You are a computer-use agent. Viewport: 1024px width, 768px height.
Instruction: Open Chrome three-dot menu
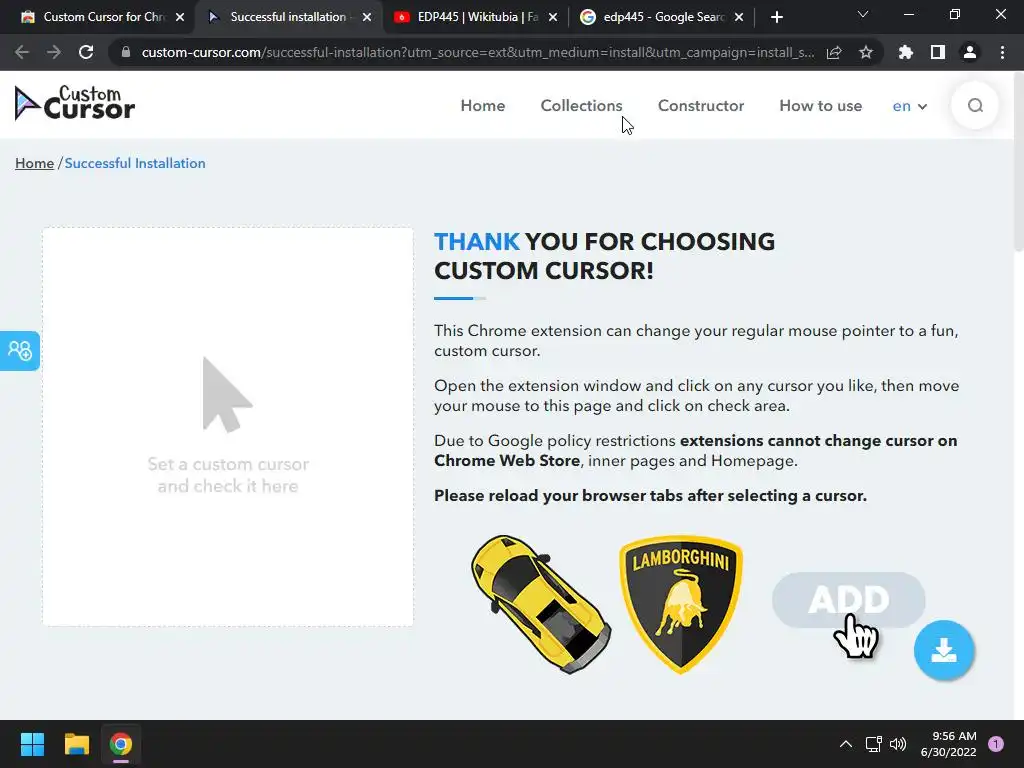pyautogui.click(x=1002, y=52)
